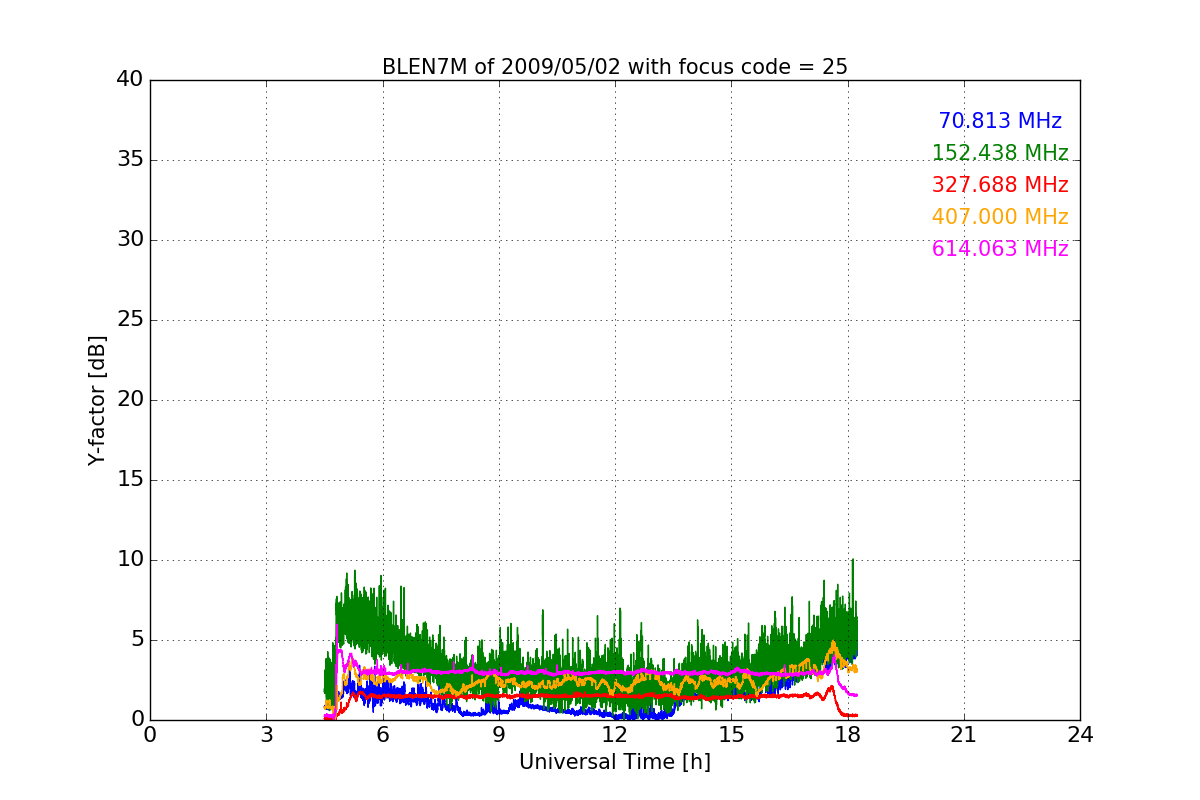The width and height of the screenshot is (1200, 800).
Task: Click the y-axis tick label '30'
Action: [x=130, y=239]
